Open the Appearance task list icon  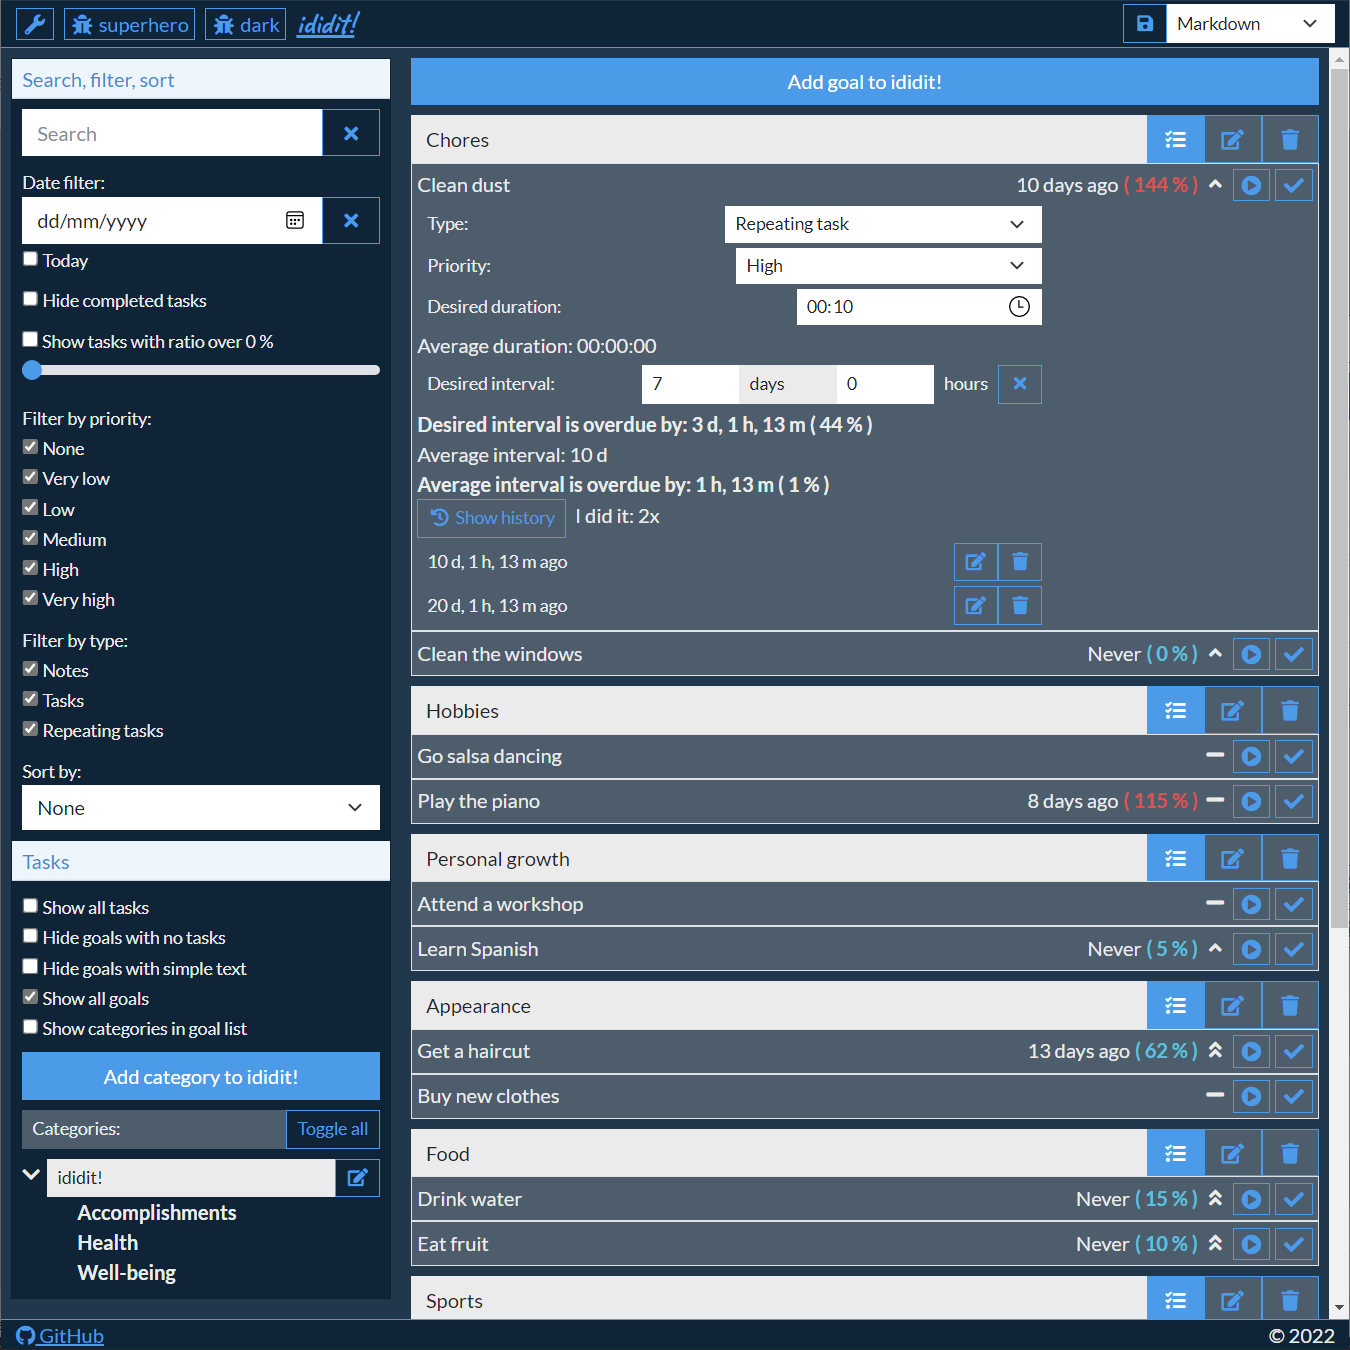pyautogui.click(x=1176, y=1006)
